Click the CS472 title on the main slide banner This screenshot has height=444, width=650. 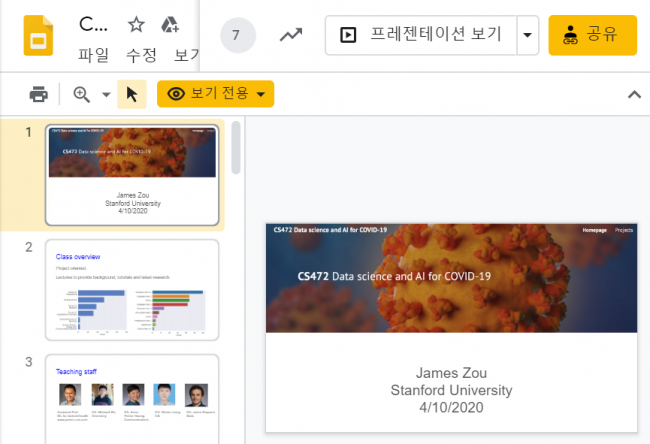coord(394,276)
